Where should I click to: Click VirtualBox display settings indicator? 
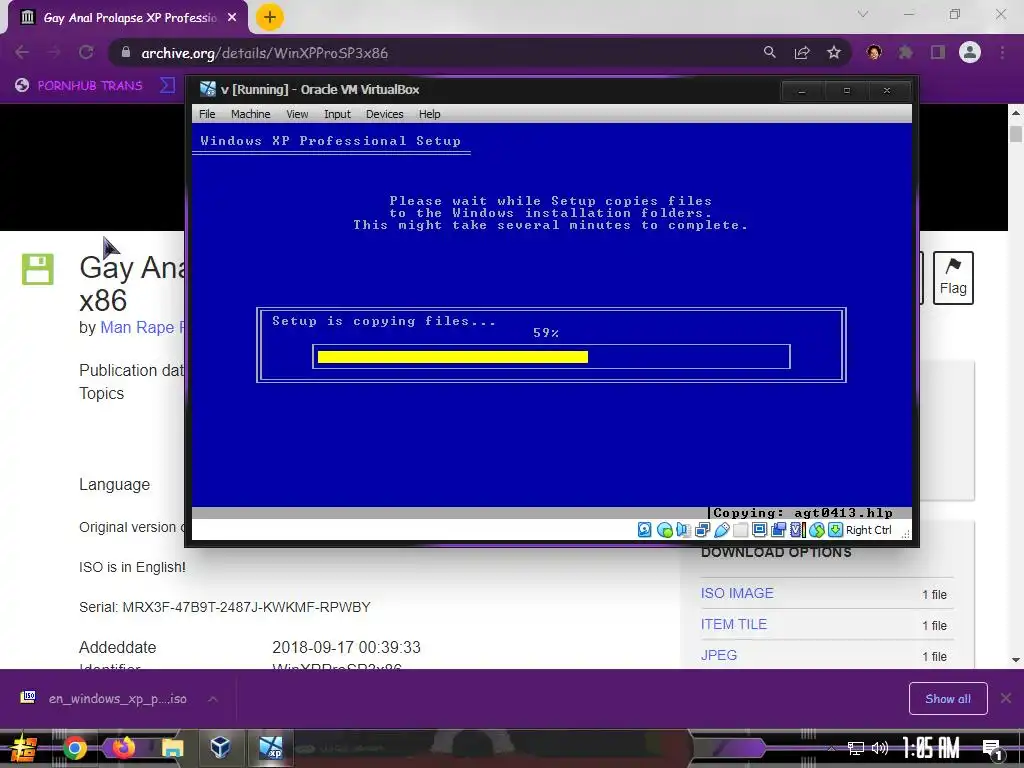pos(759,530)
